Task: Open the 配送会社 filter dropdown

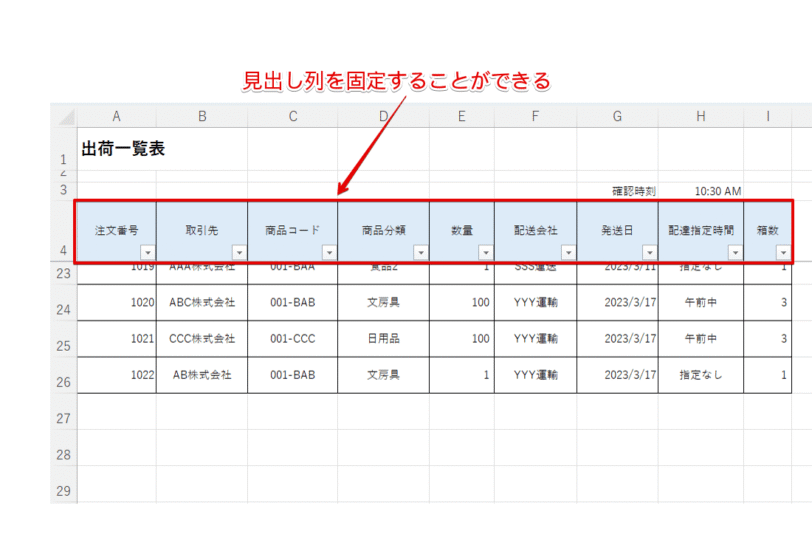Action: click(x=568, y=253)
